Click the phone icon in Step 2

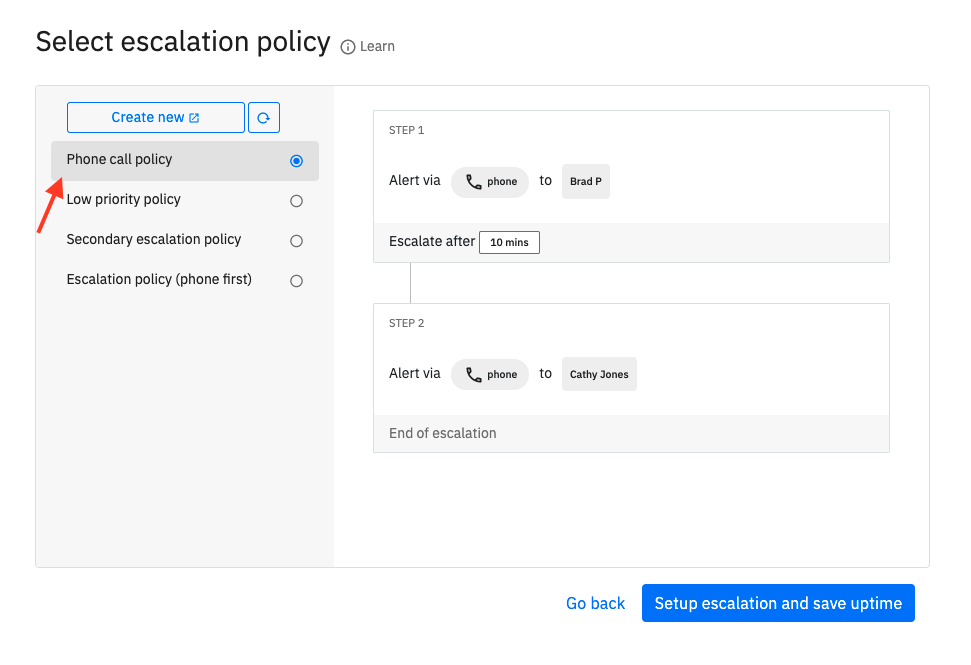[x=474, y=375]
